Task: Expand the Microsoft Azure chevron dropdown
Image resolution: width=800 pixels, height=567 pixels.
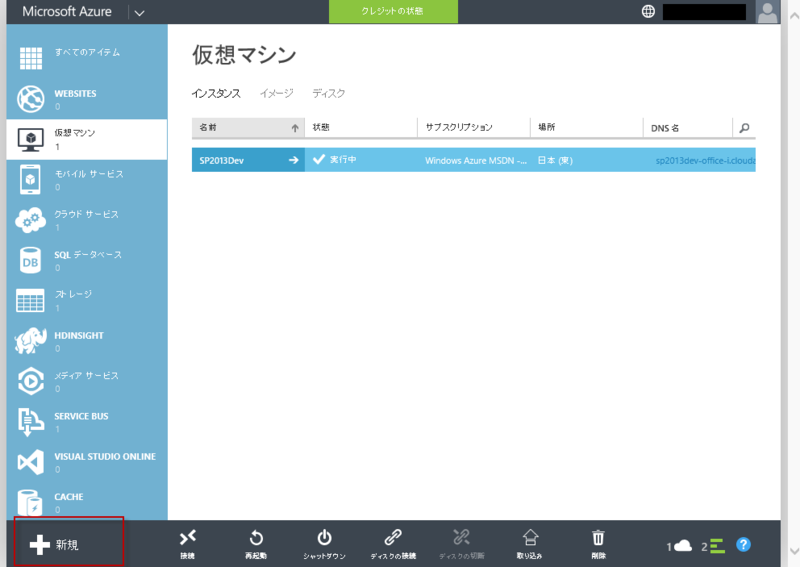Action: point(139,13)
